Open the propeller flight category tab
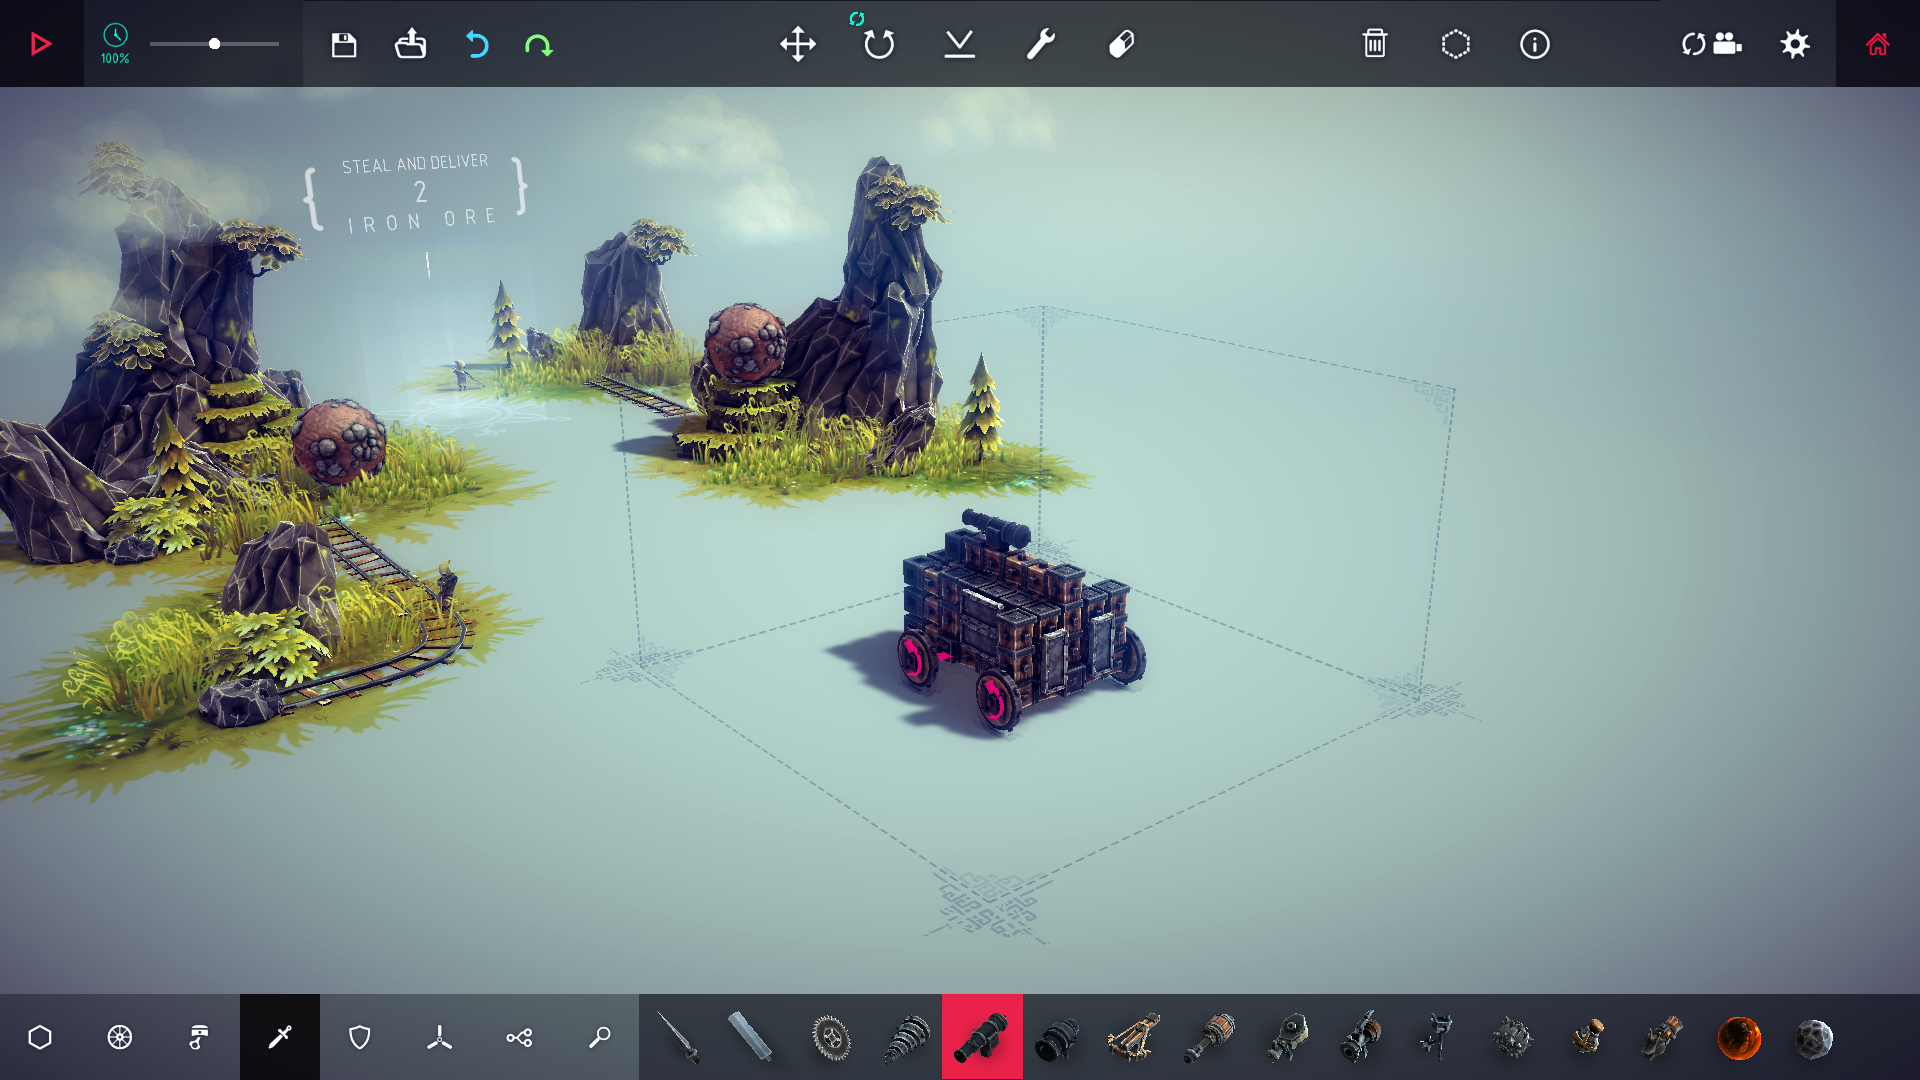This screenshot has height=1080, width=1920. pos(440,1037)
